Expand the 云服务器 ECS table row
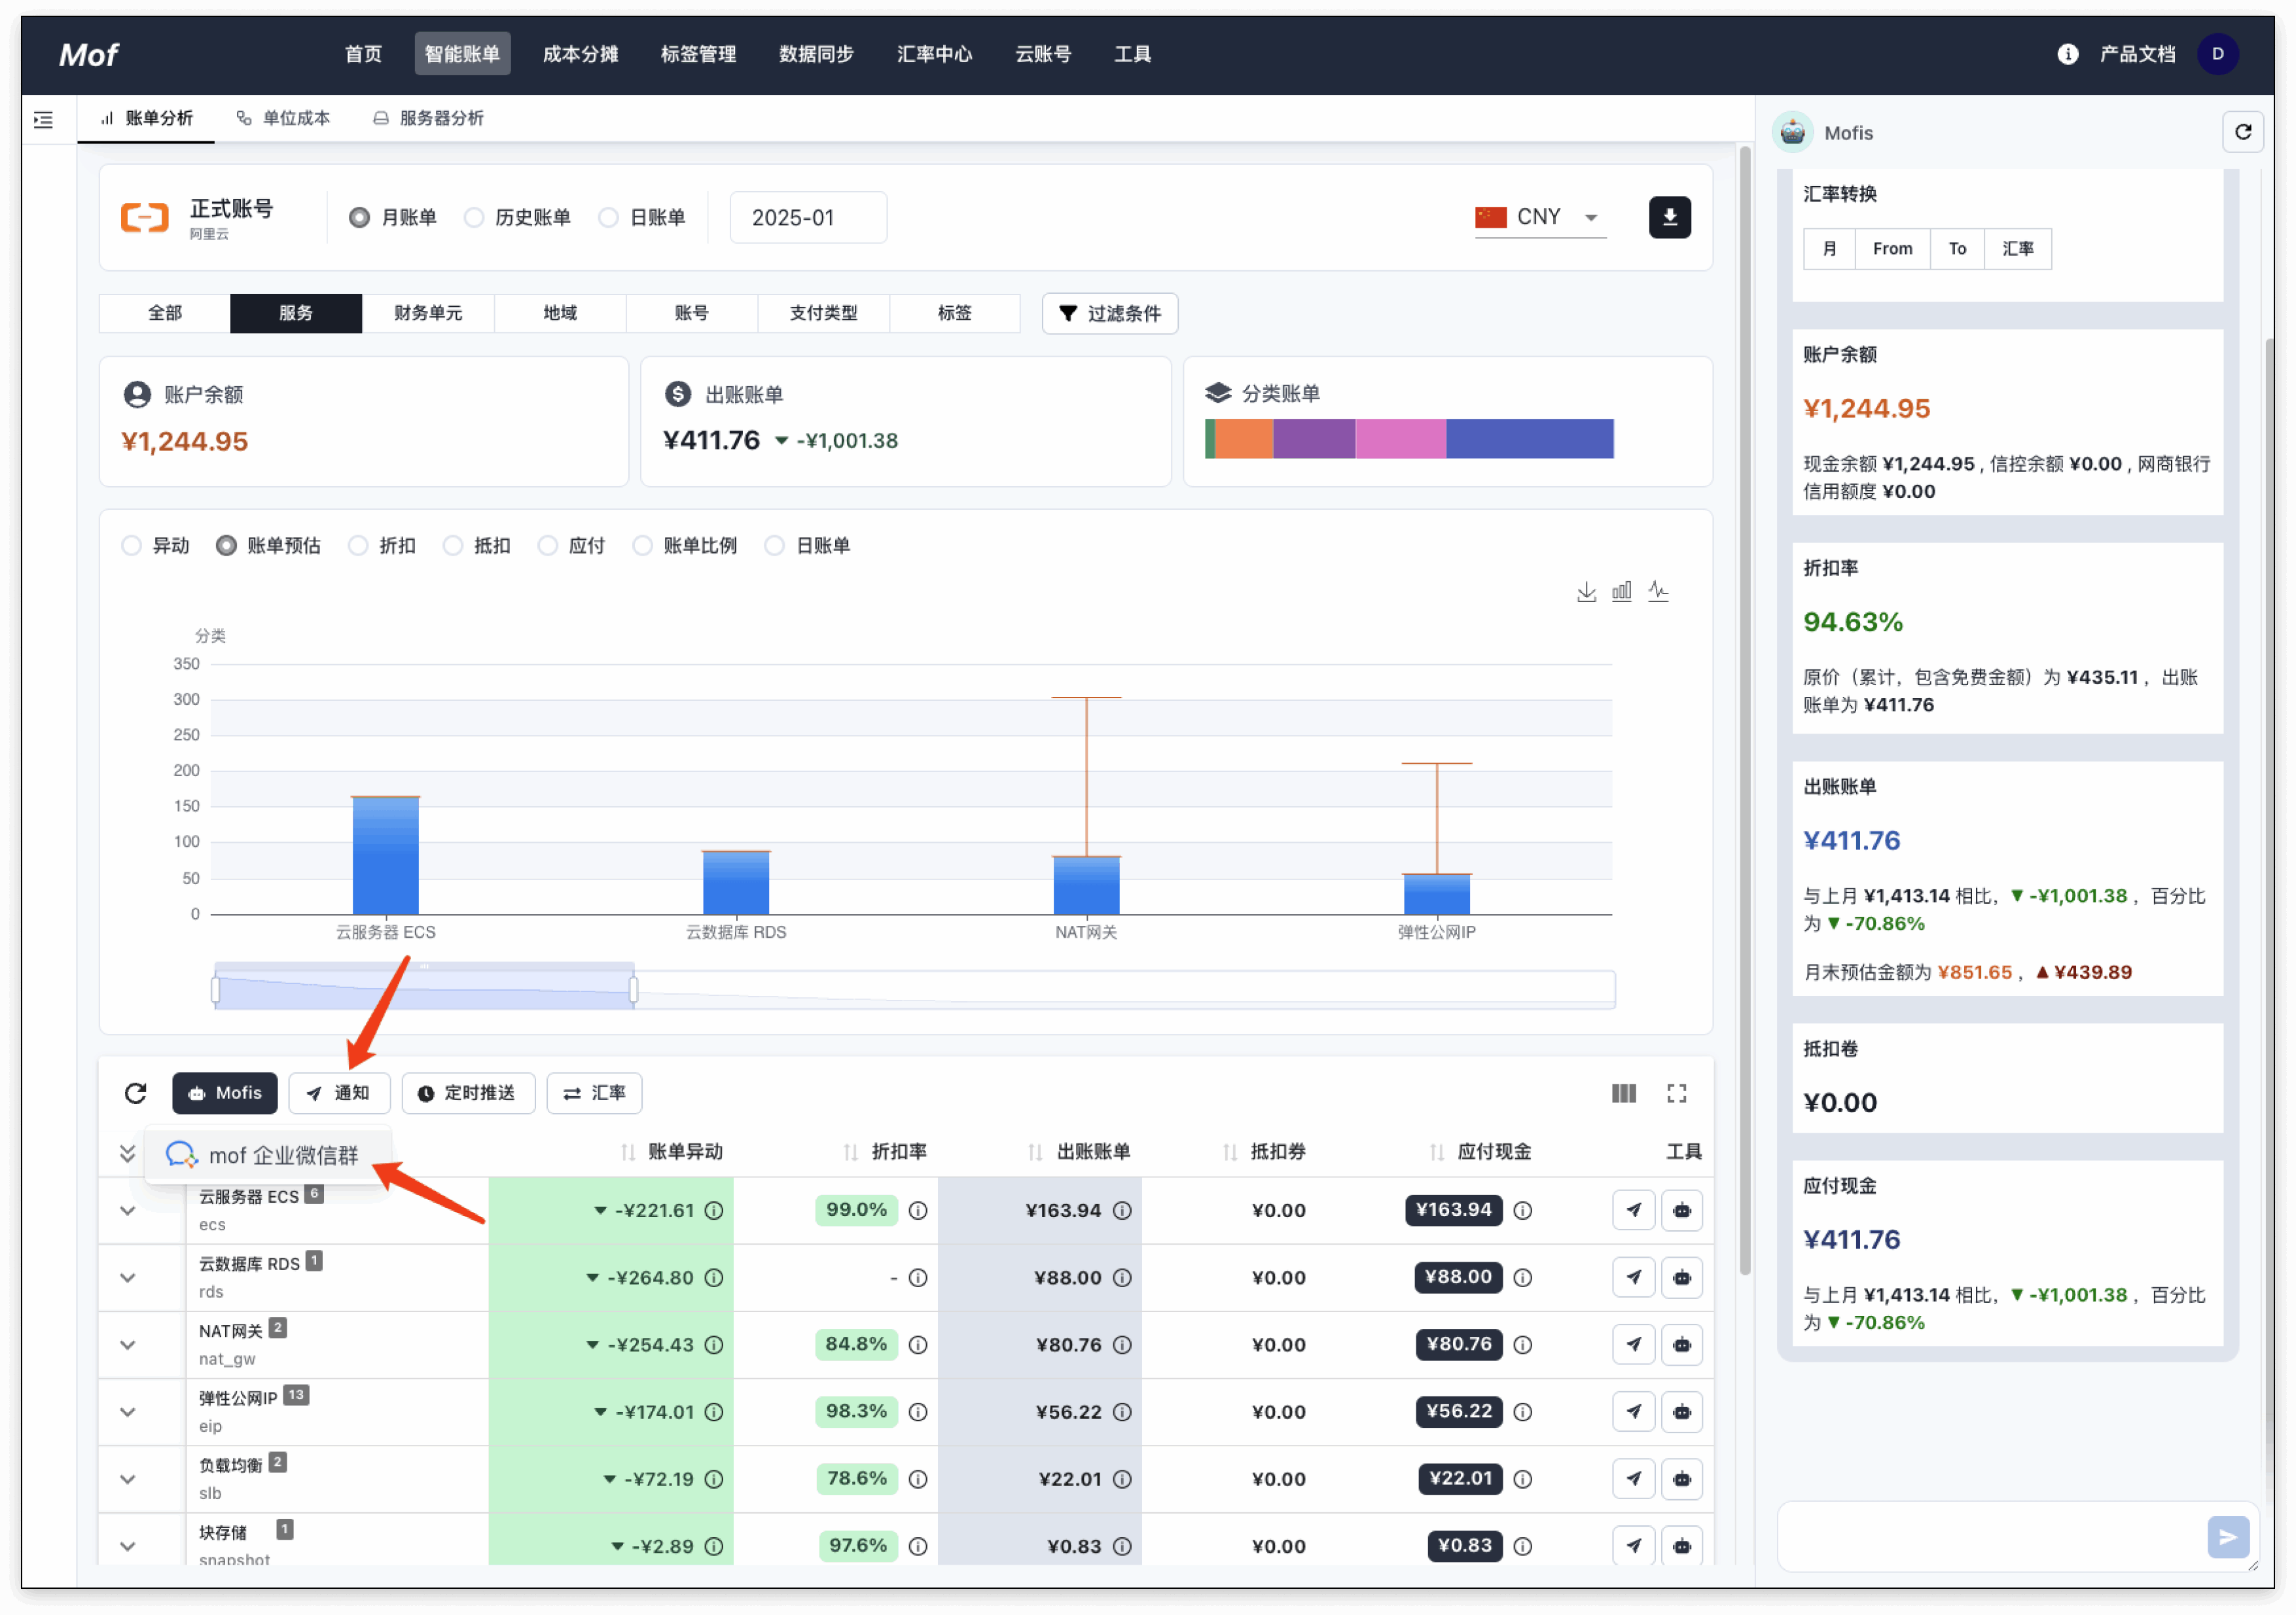The width and height of the screenshot is (2296, 1615). click(x=128, y=1210)
